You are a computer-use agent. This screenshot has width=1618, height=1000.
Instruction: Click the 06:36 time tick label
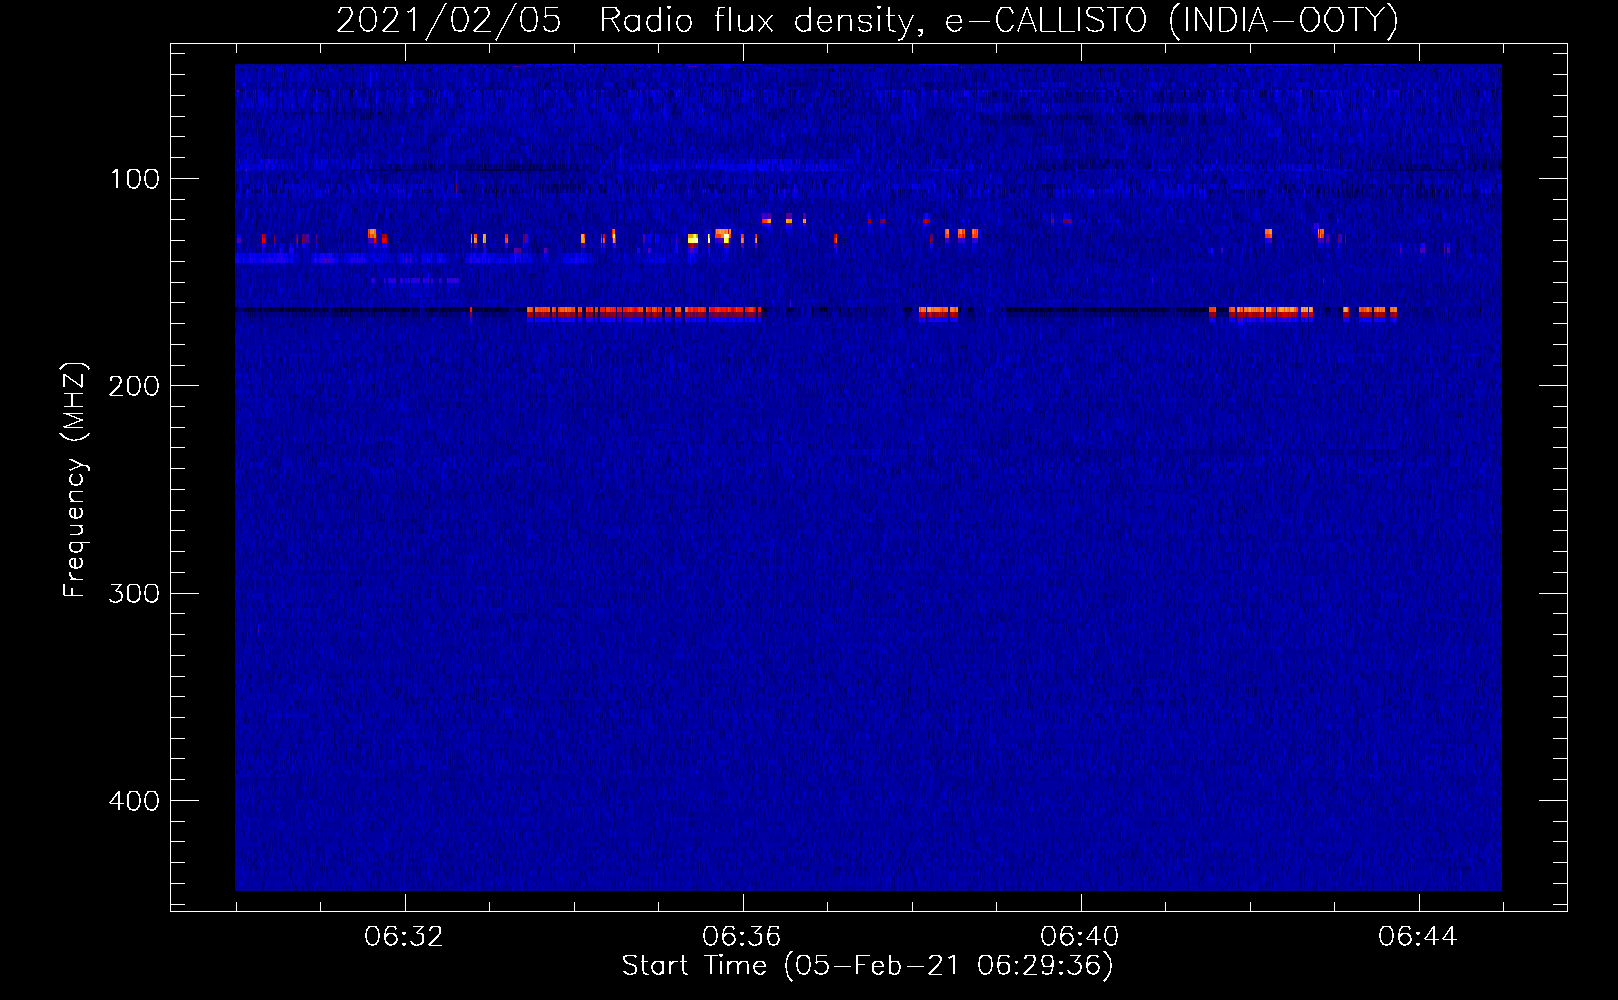point(742,937)
